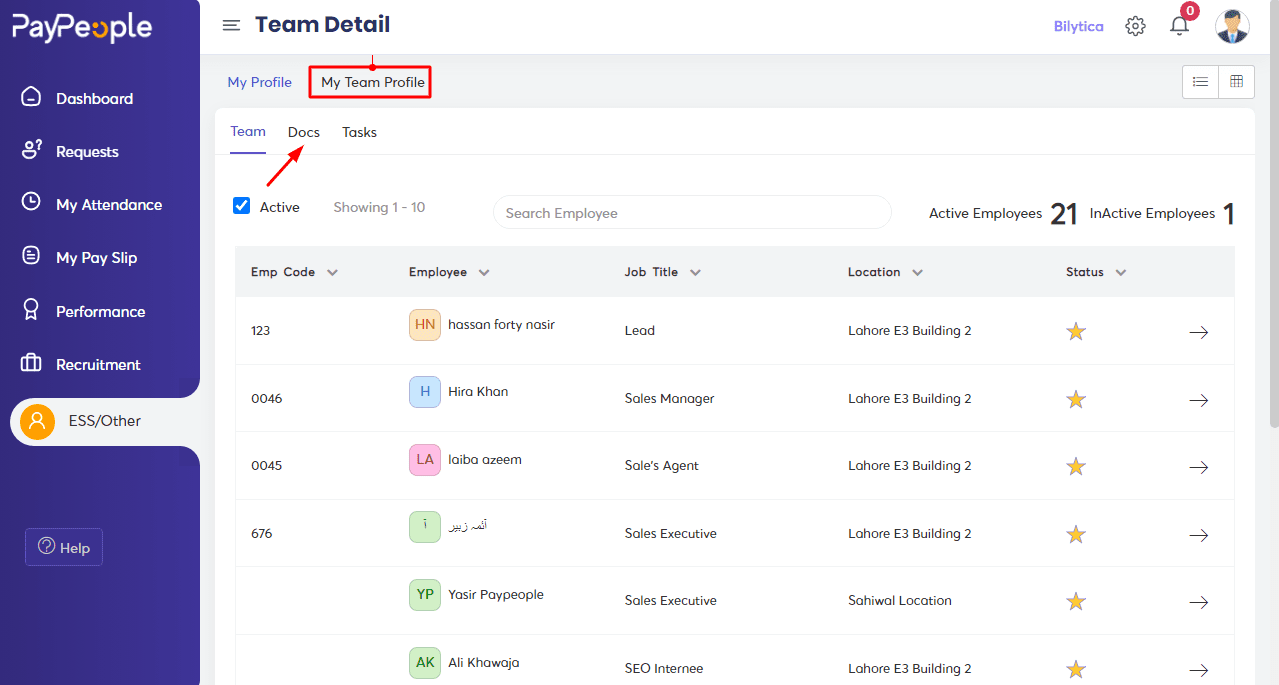Click the Active Employees count 21

click(x=1064, y=214)
